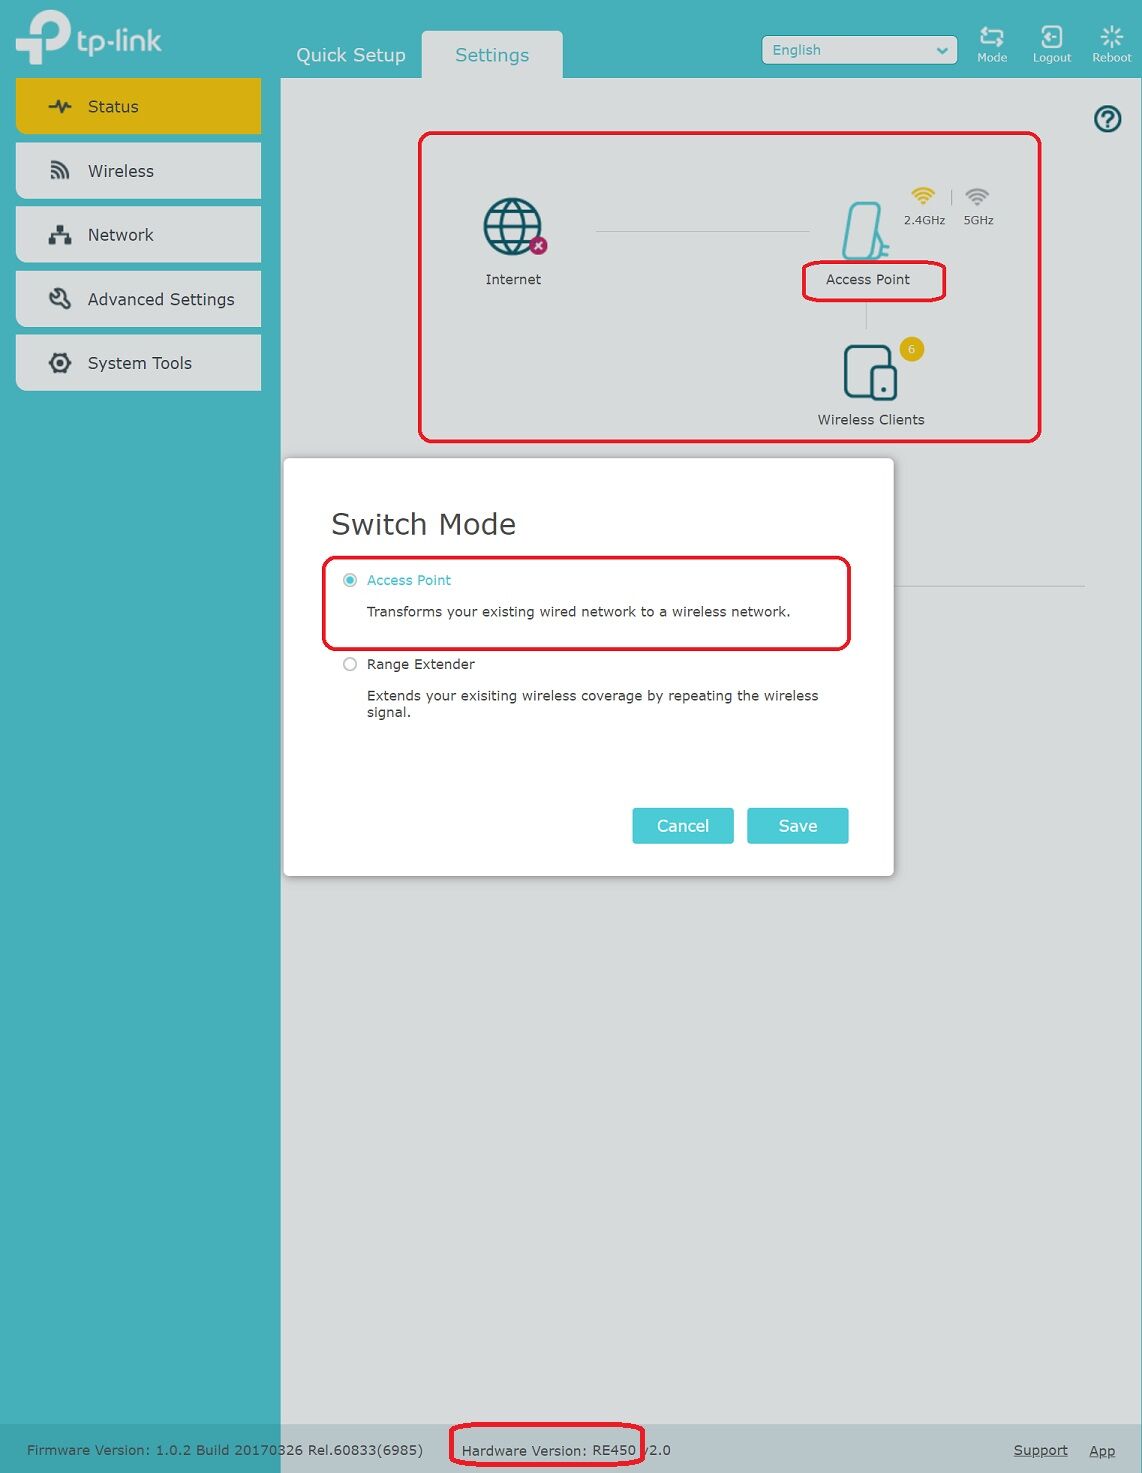Select the Access Point radio button
Image resolution: width=1142 pixels, height=1473 pixels.
[x=350, y=580]
